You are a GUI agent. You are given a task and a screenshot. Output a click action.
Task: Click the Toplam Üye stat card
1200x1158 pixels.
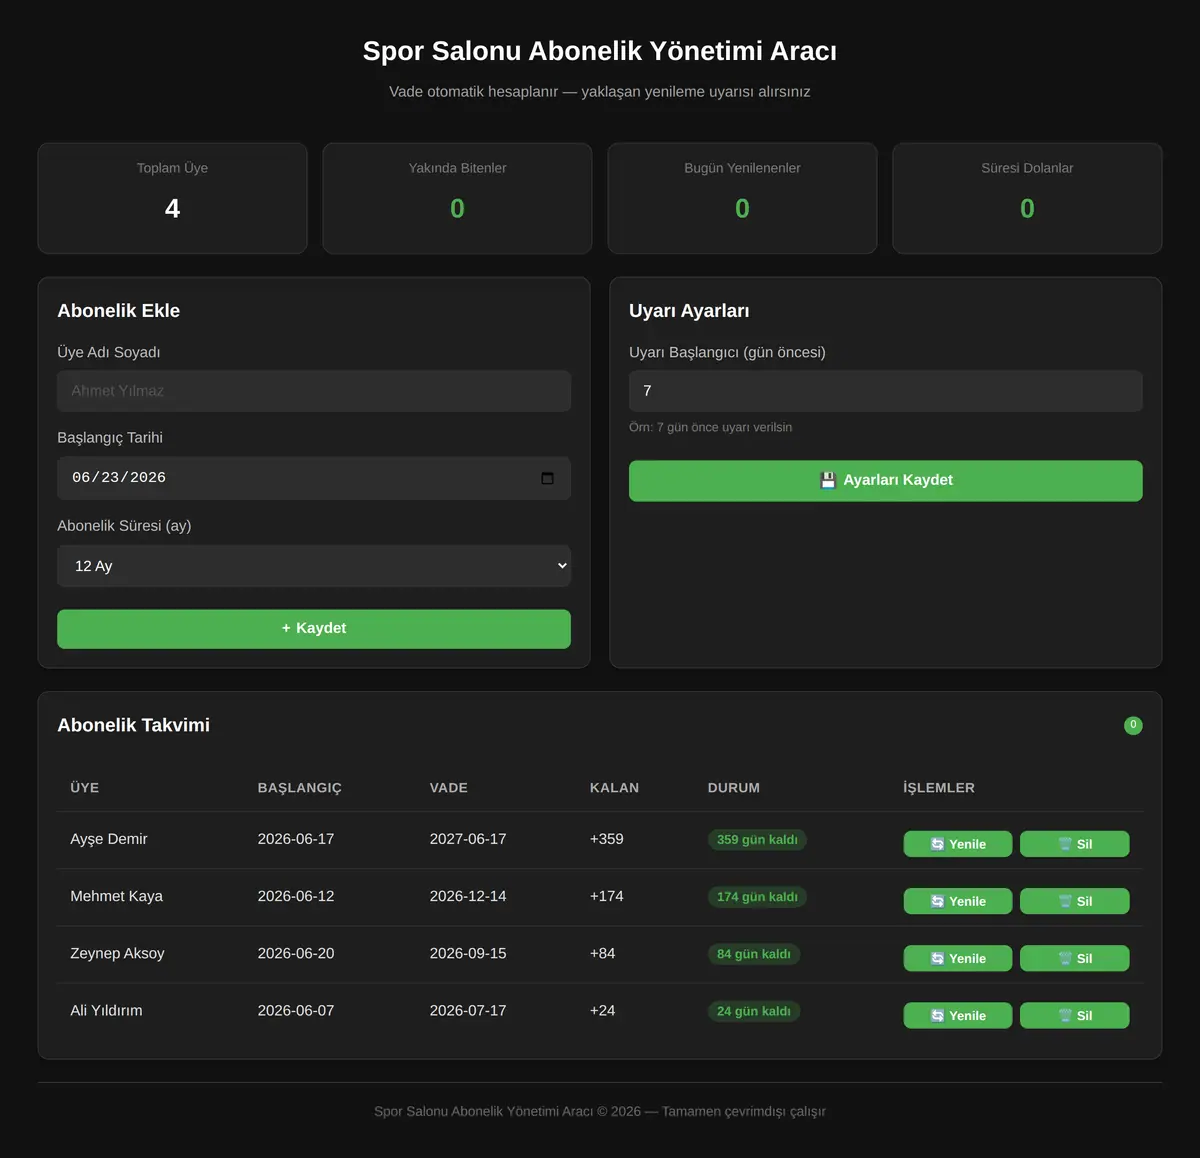(173, 198)
